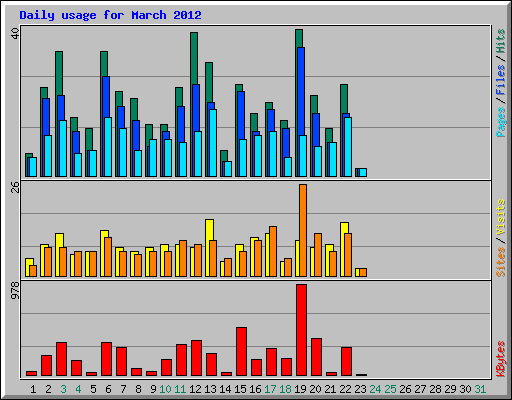Image resolution: width=512 pixels, height=400 pixels.
Task: Click day label '29' on the x-axis
Action: pos(450,389)
